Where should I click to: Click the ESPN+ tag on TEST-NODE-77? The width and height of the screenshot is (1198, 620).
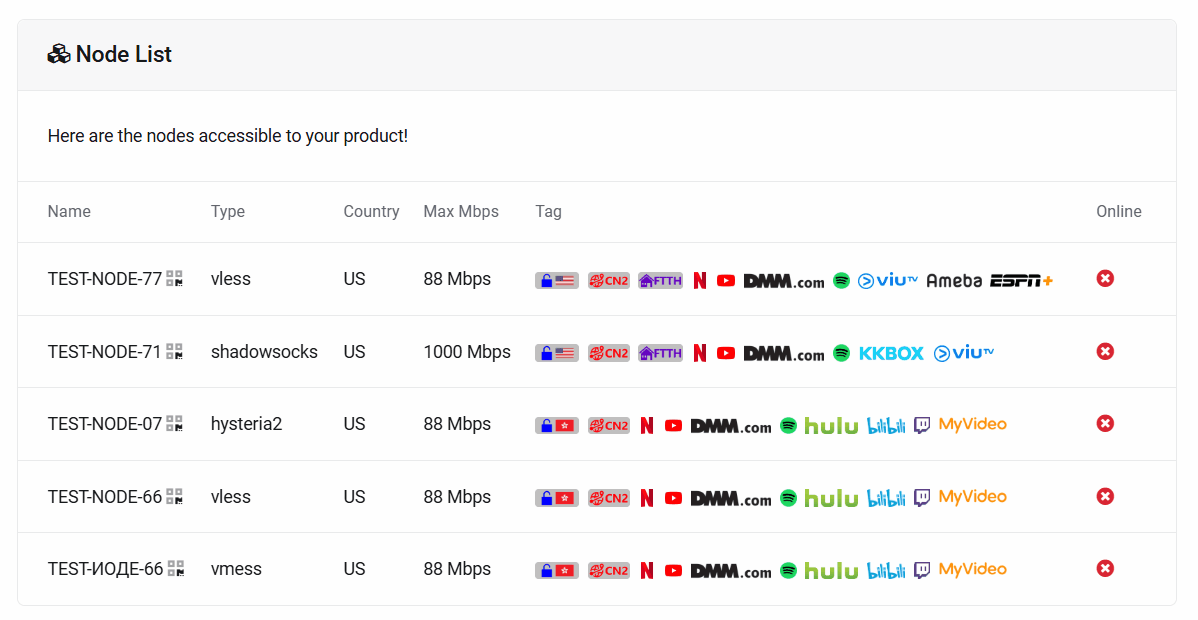point(1021,281)
